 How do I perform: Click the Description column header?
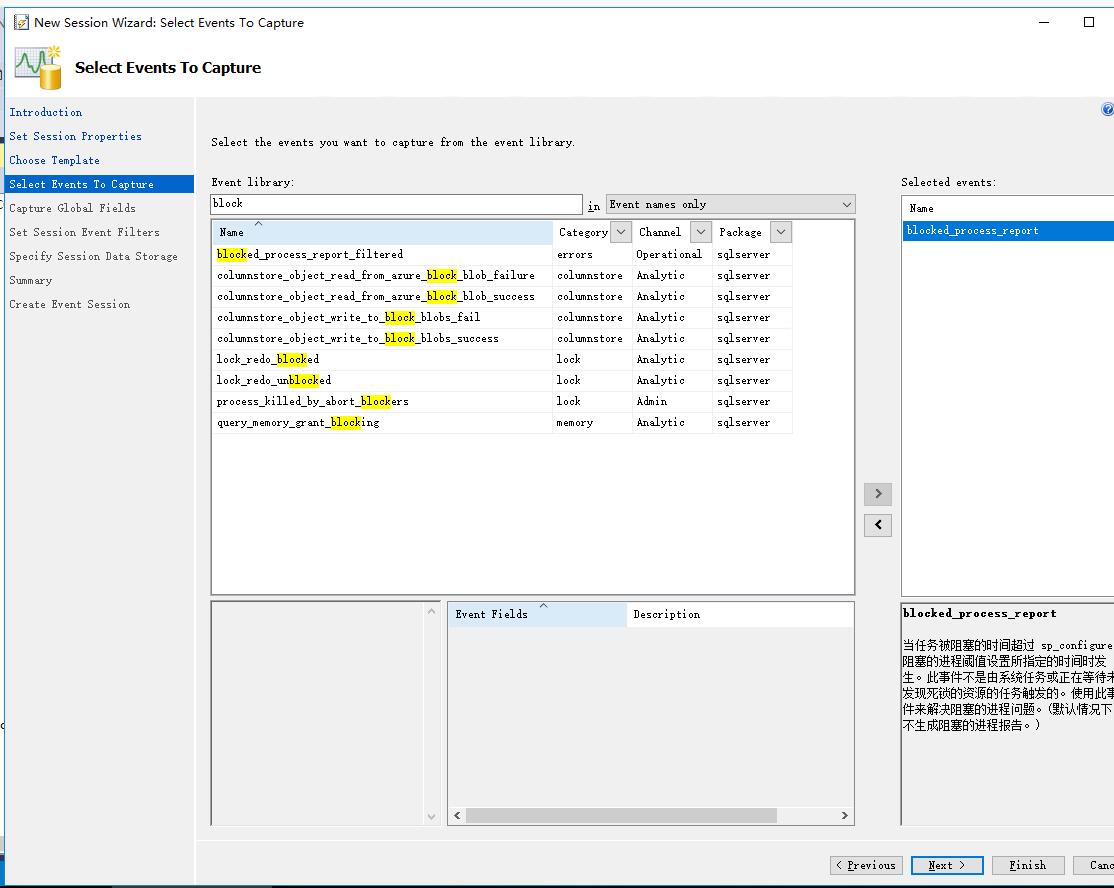[x=740, y=614]
